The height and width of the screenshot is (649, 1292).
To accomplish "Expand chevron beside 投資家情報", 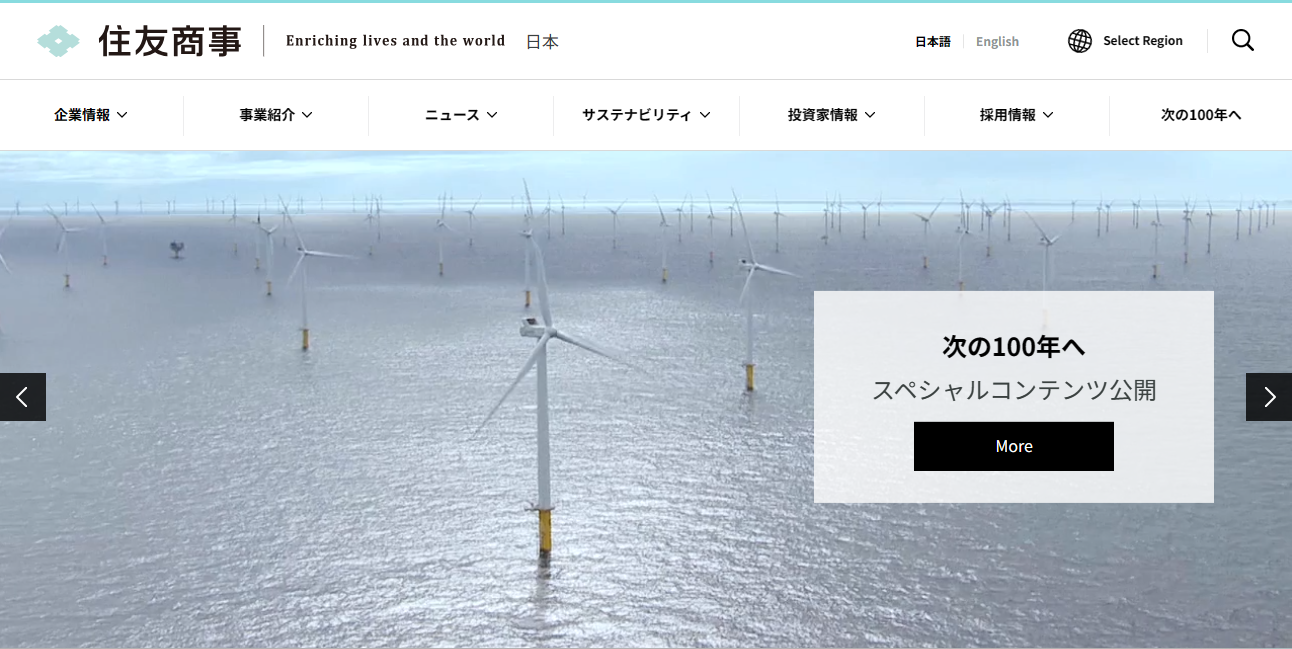I will click(870, 115).
